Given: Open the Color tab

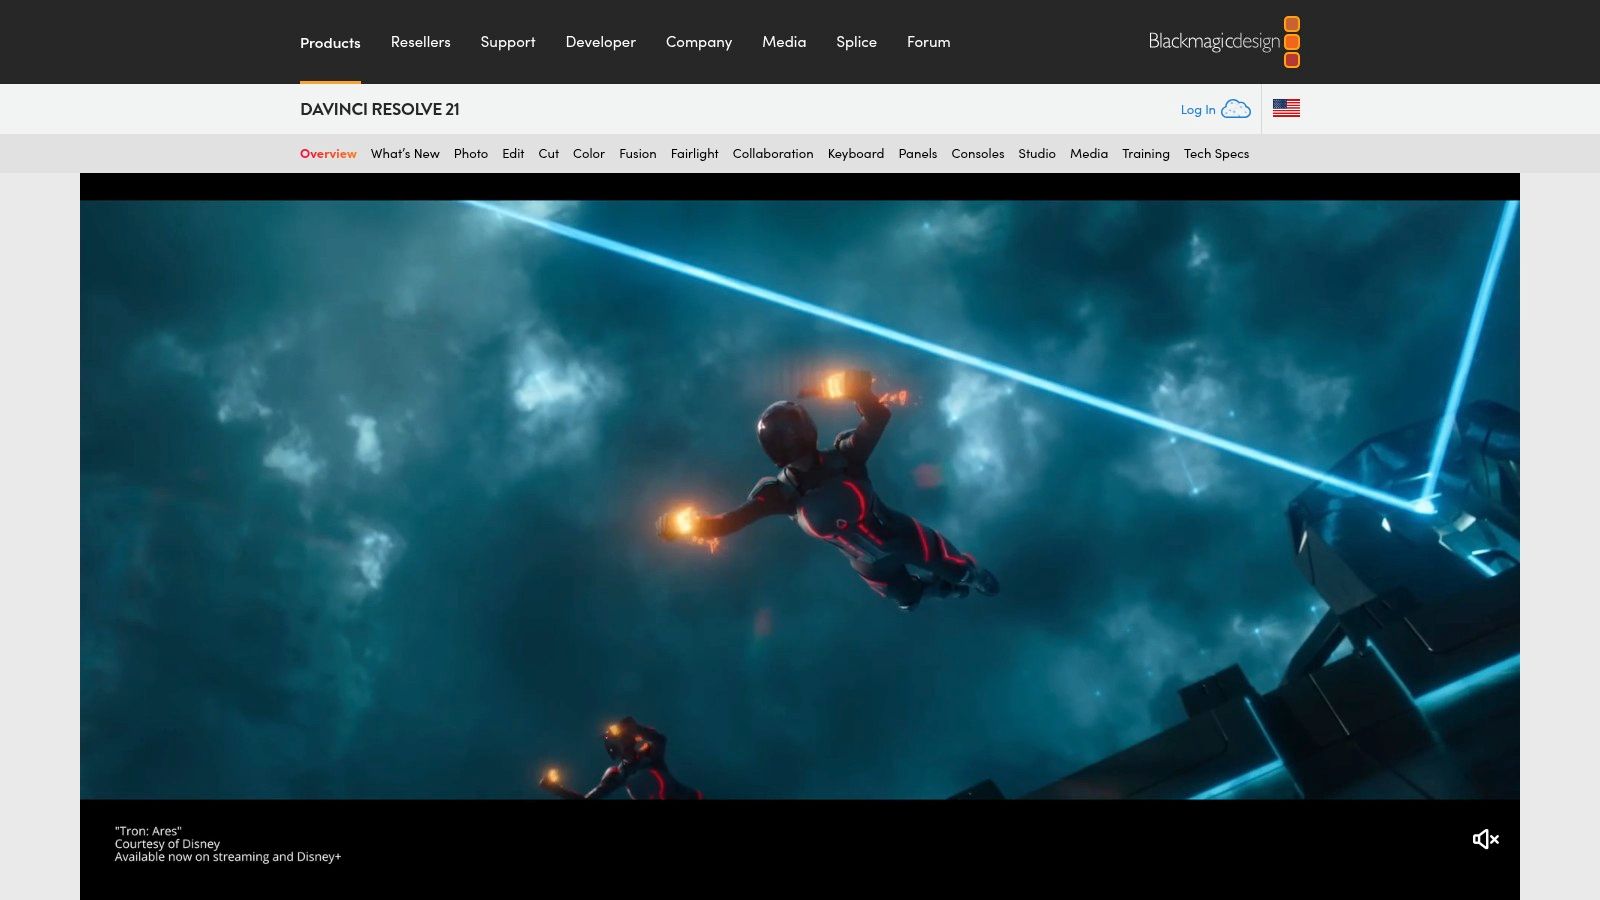Looking at the screenshot, I should (x=589, y=154).
